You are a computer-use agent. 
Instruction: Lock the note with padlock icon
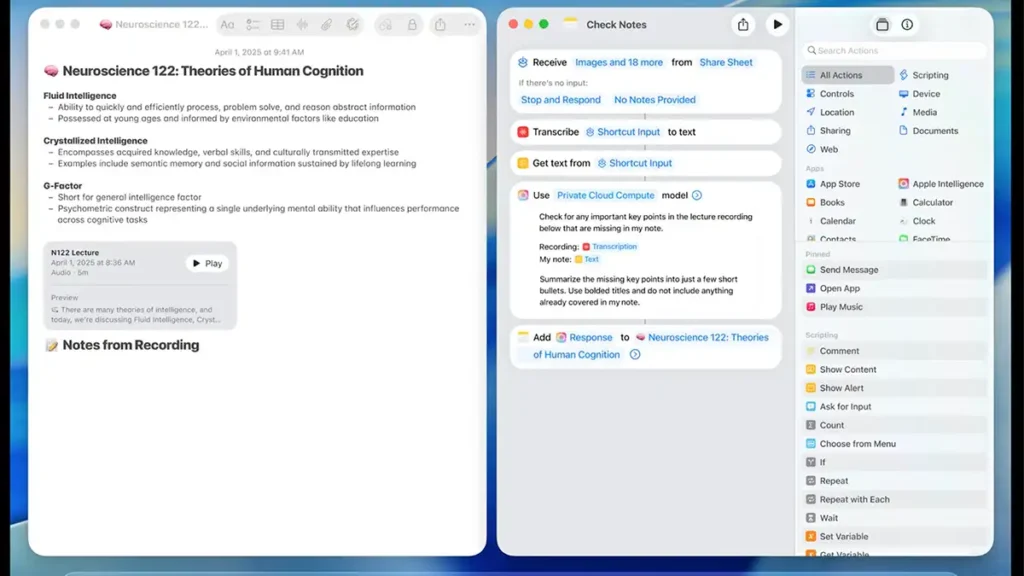[x=412, y=24]
